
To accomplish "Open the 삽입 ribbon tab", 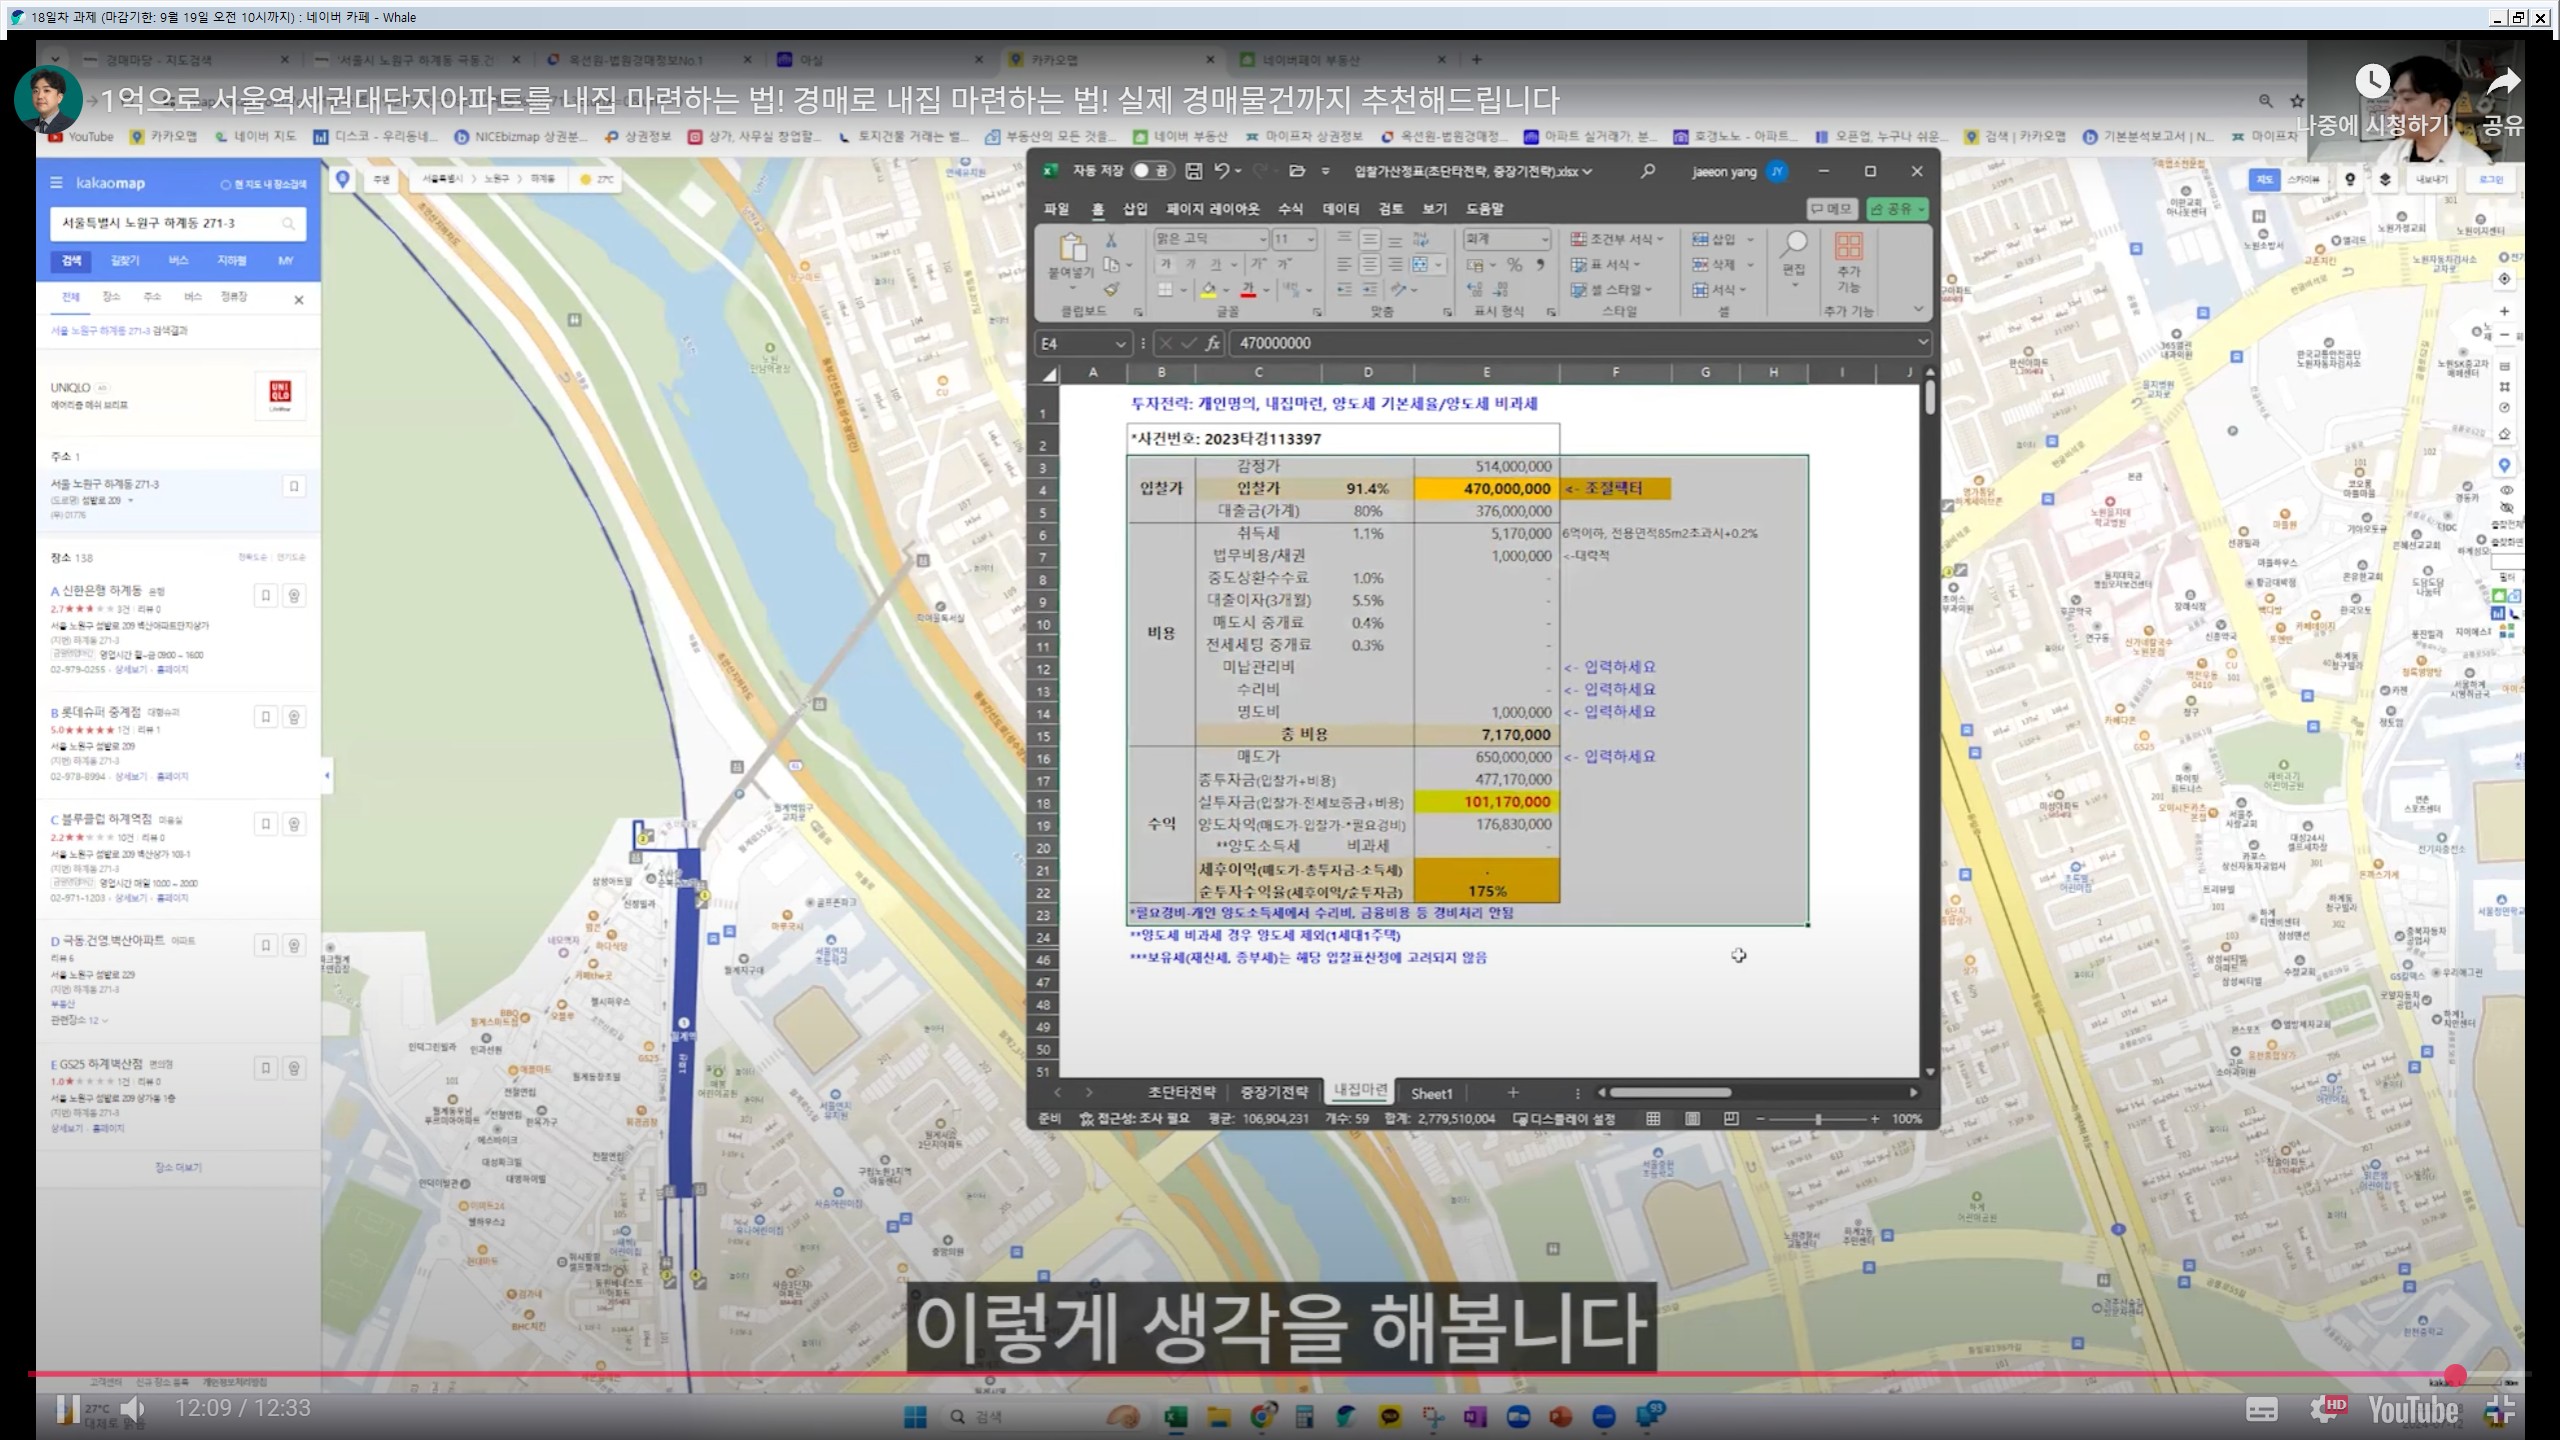I will (1135, 209).
